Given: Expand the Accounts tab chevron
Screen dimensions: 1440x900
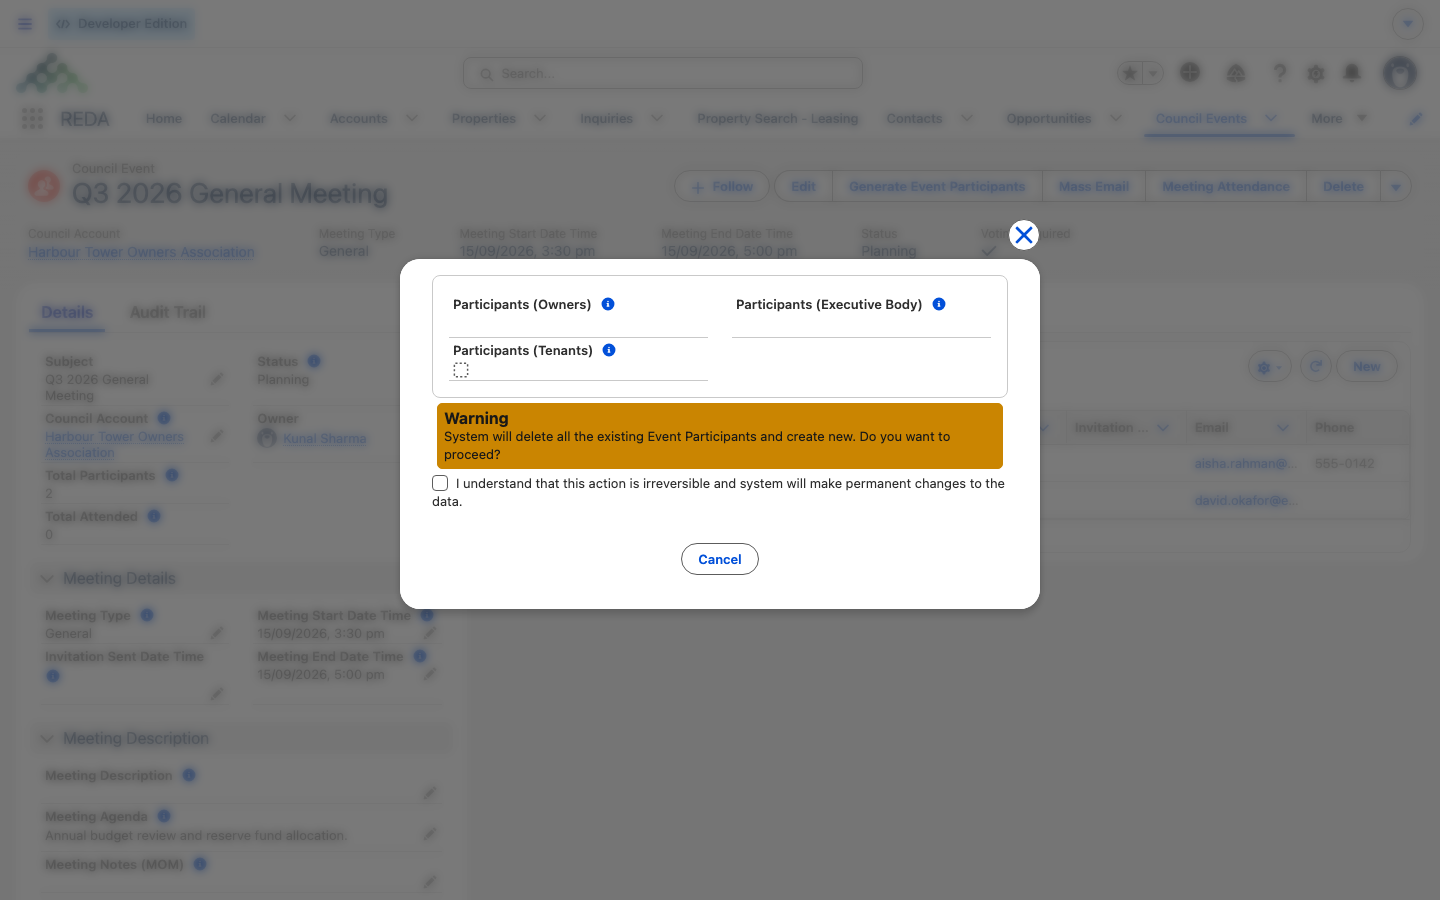Looking at the screenshot, I should tap(411, 118).
